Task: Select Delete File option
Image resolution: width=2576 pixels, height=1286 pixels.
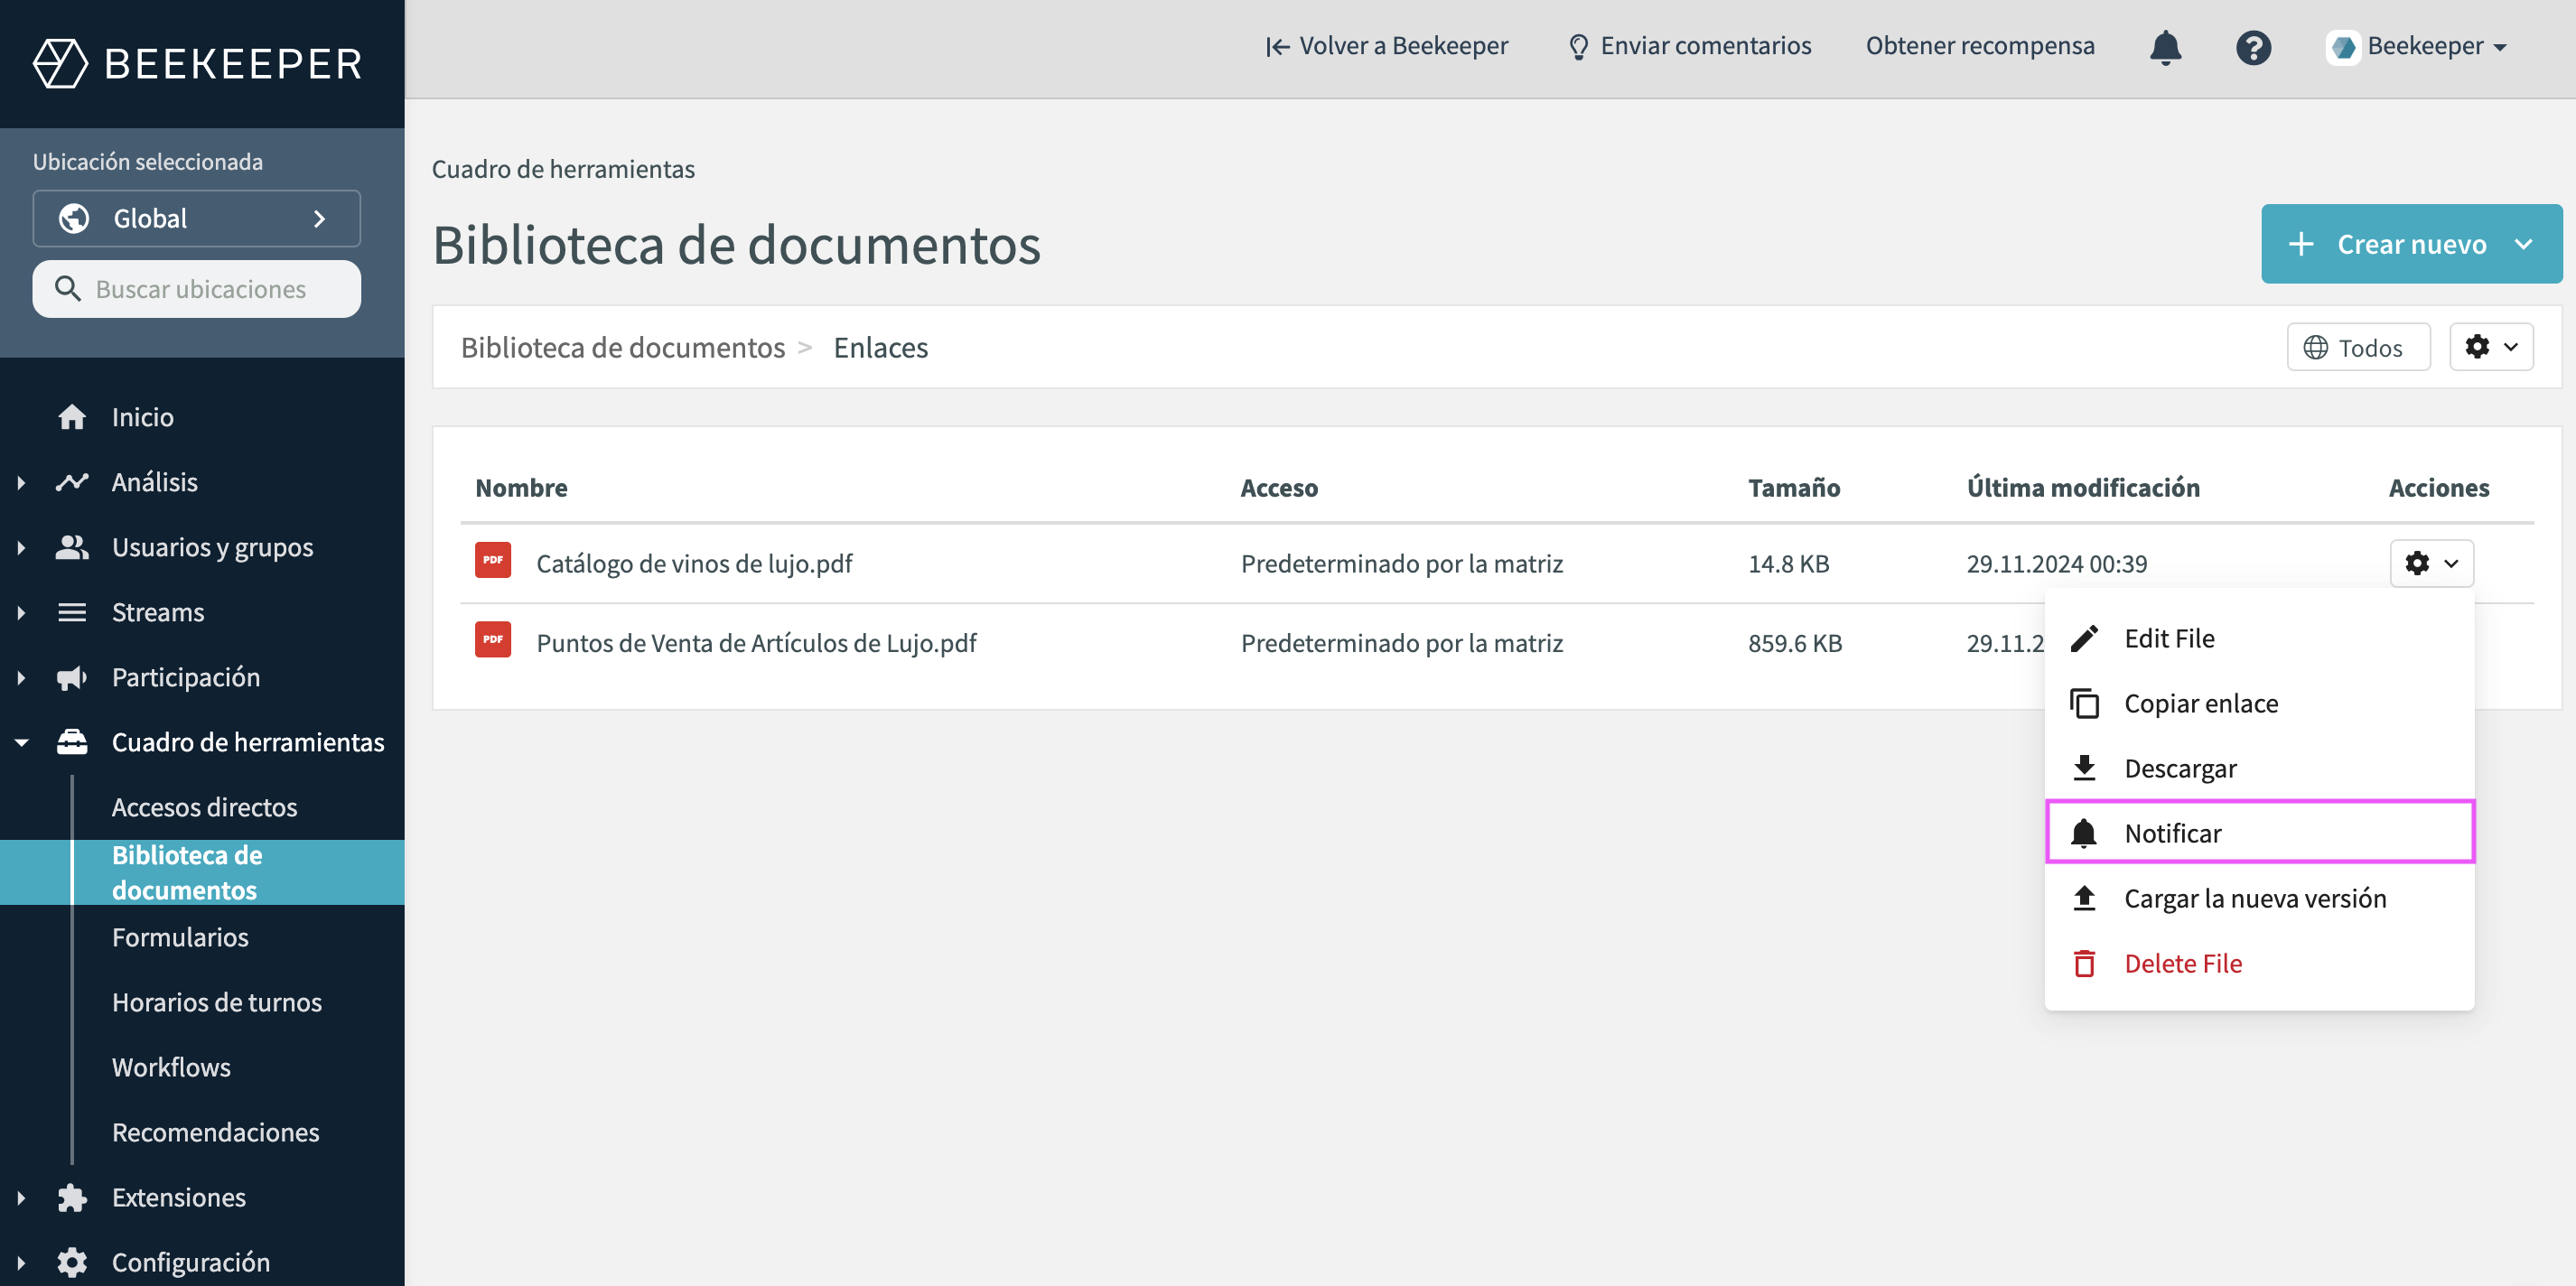Action: pos(2259,963)
